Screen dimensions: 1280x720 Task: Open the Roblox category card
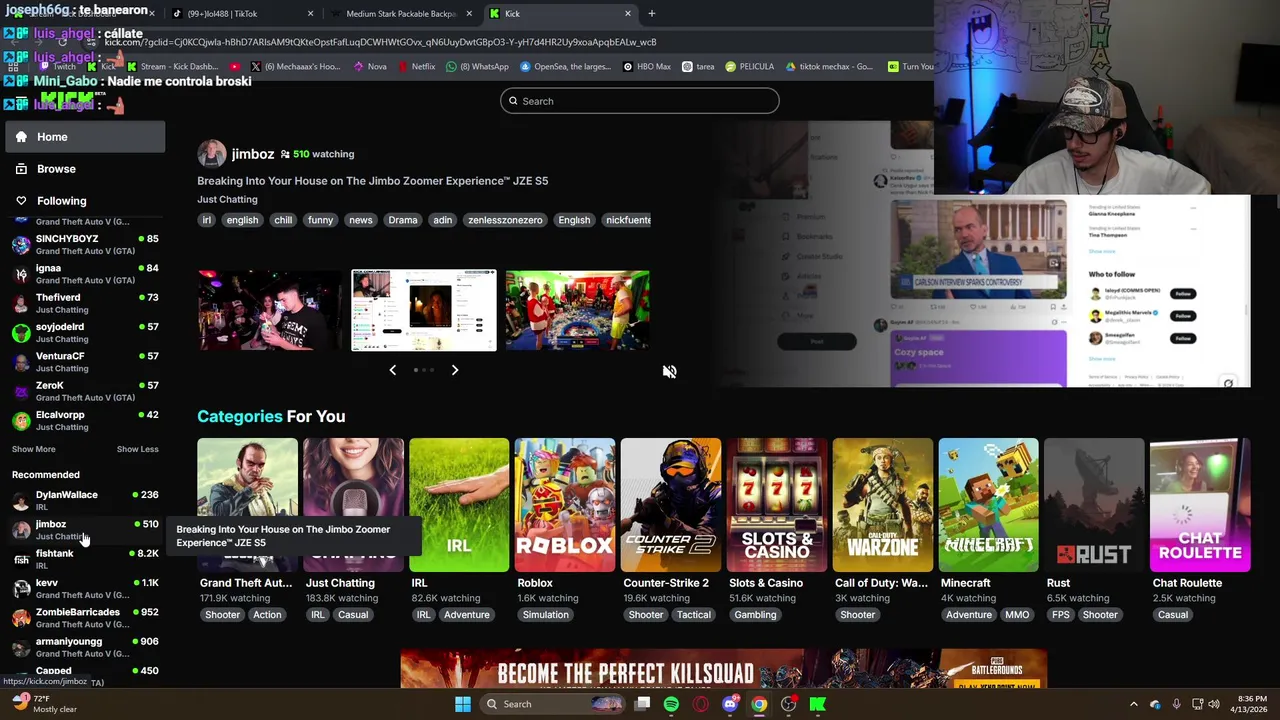(565, 505)
